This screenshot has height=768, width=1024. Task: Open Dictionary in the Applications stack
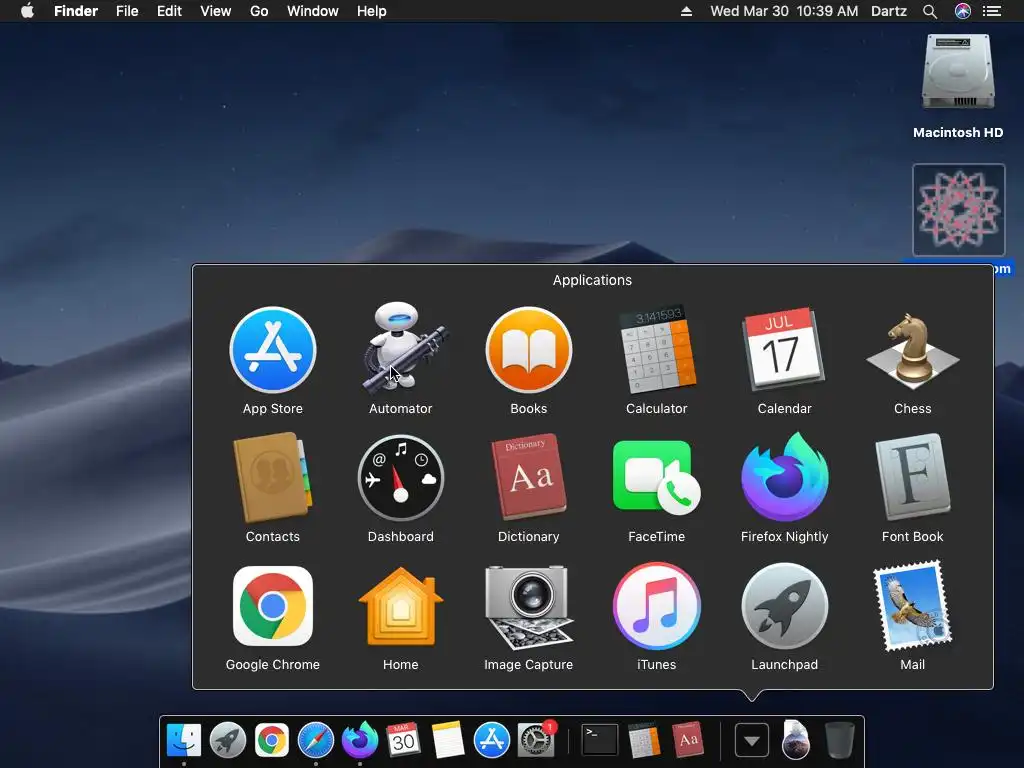tap(528, 477)
